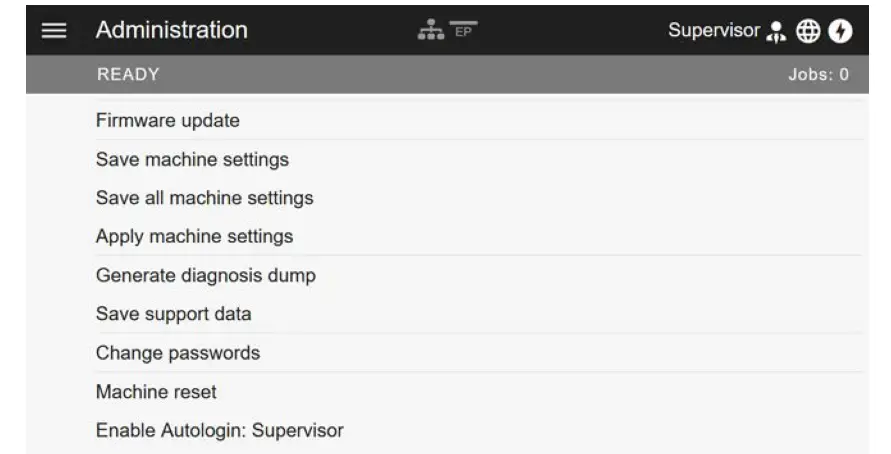Choose Save all machine settings

pyautogui.click(x=204, y=198)
